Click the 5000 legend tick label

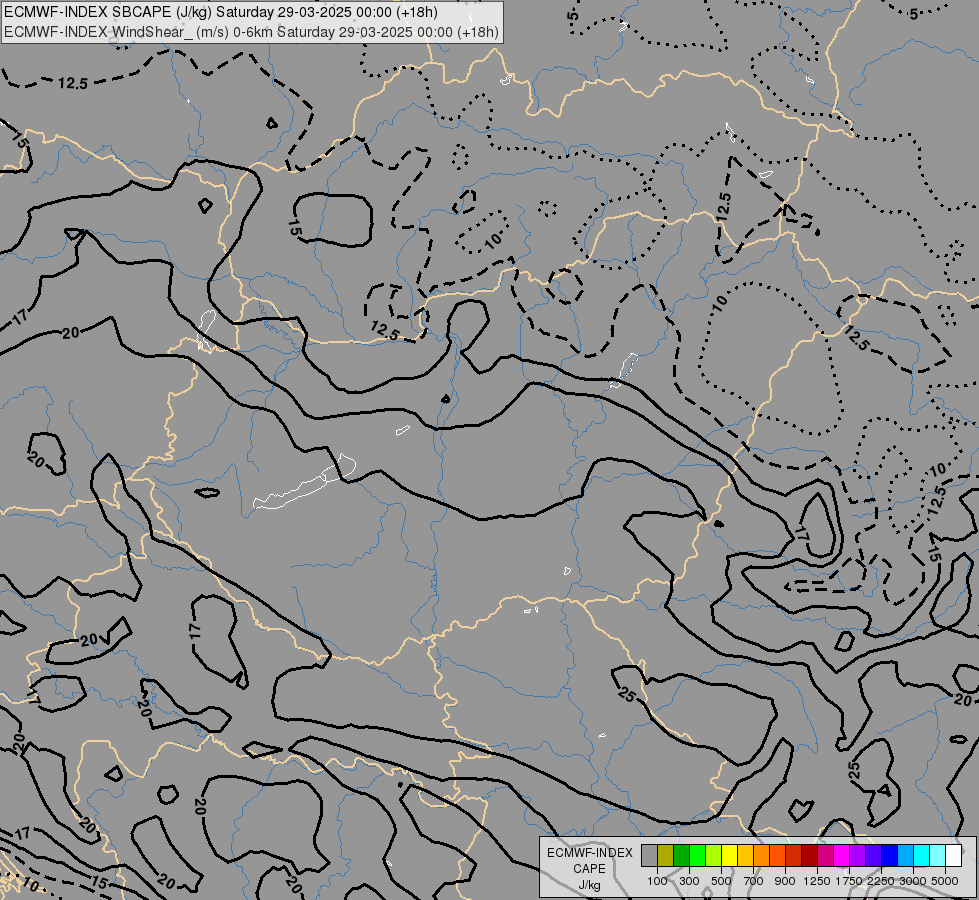coord(945,881)
